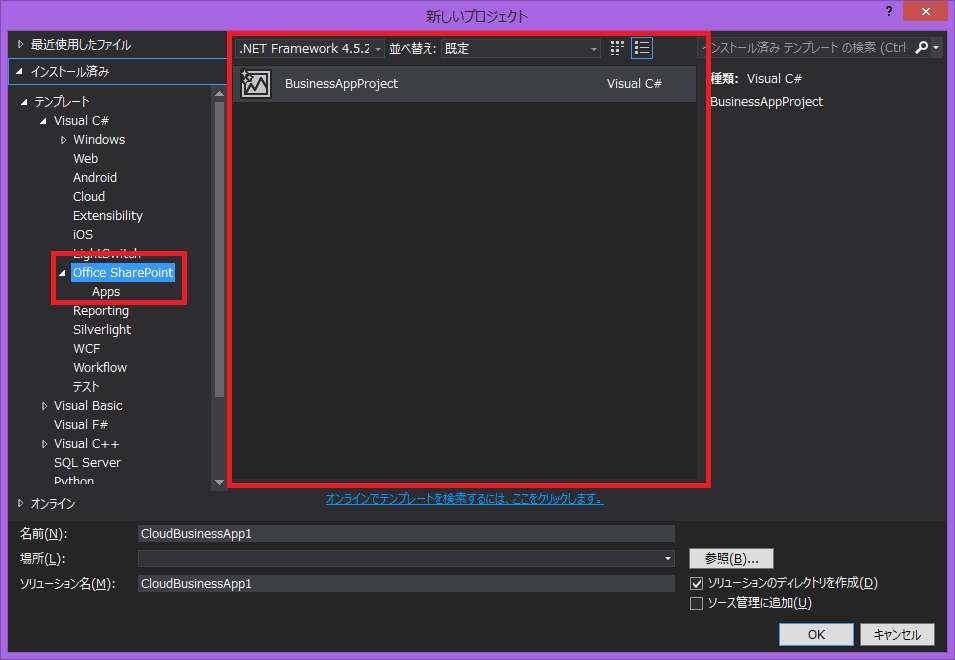Open the sort order dropdown

521,48
